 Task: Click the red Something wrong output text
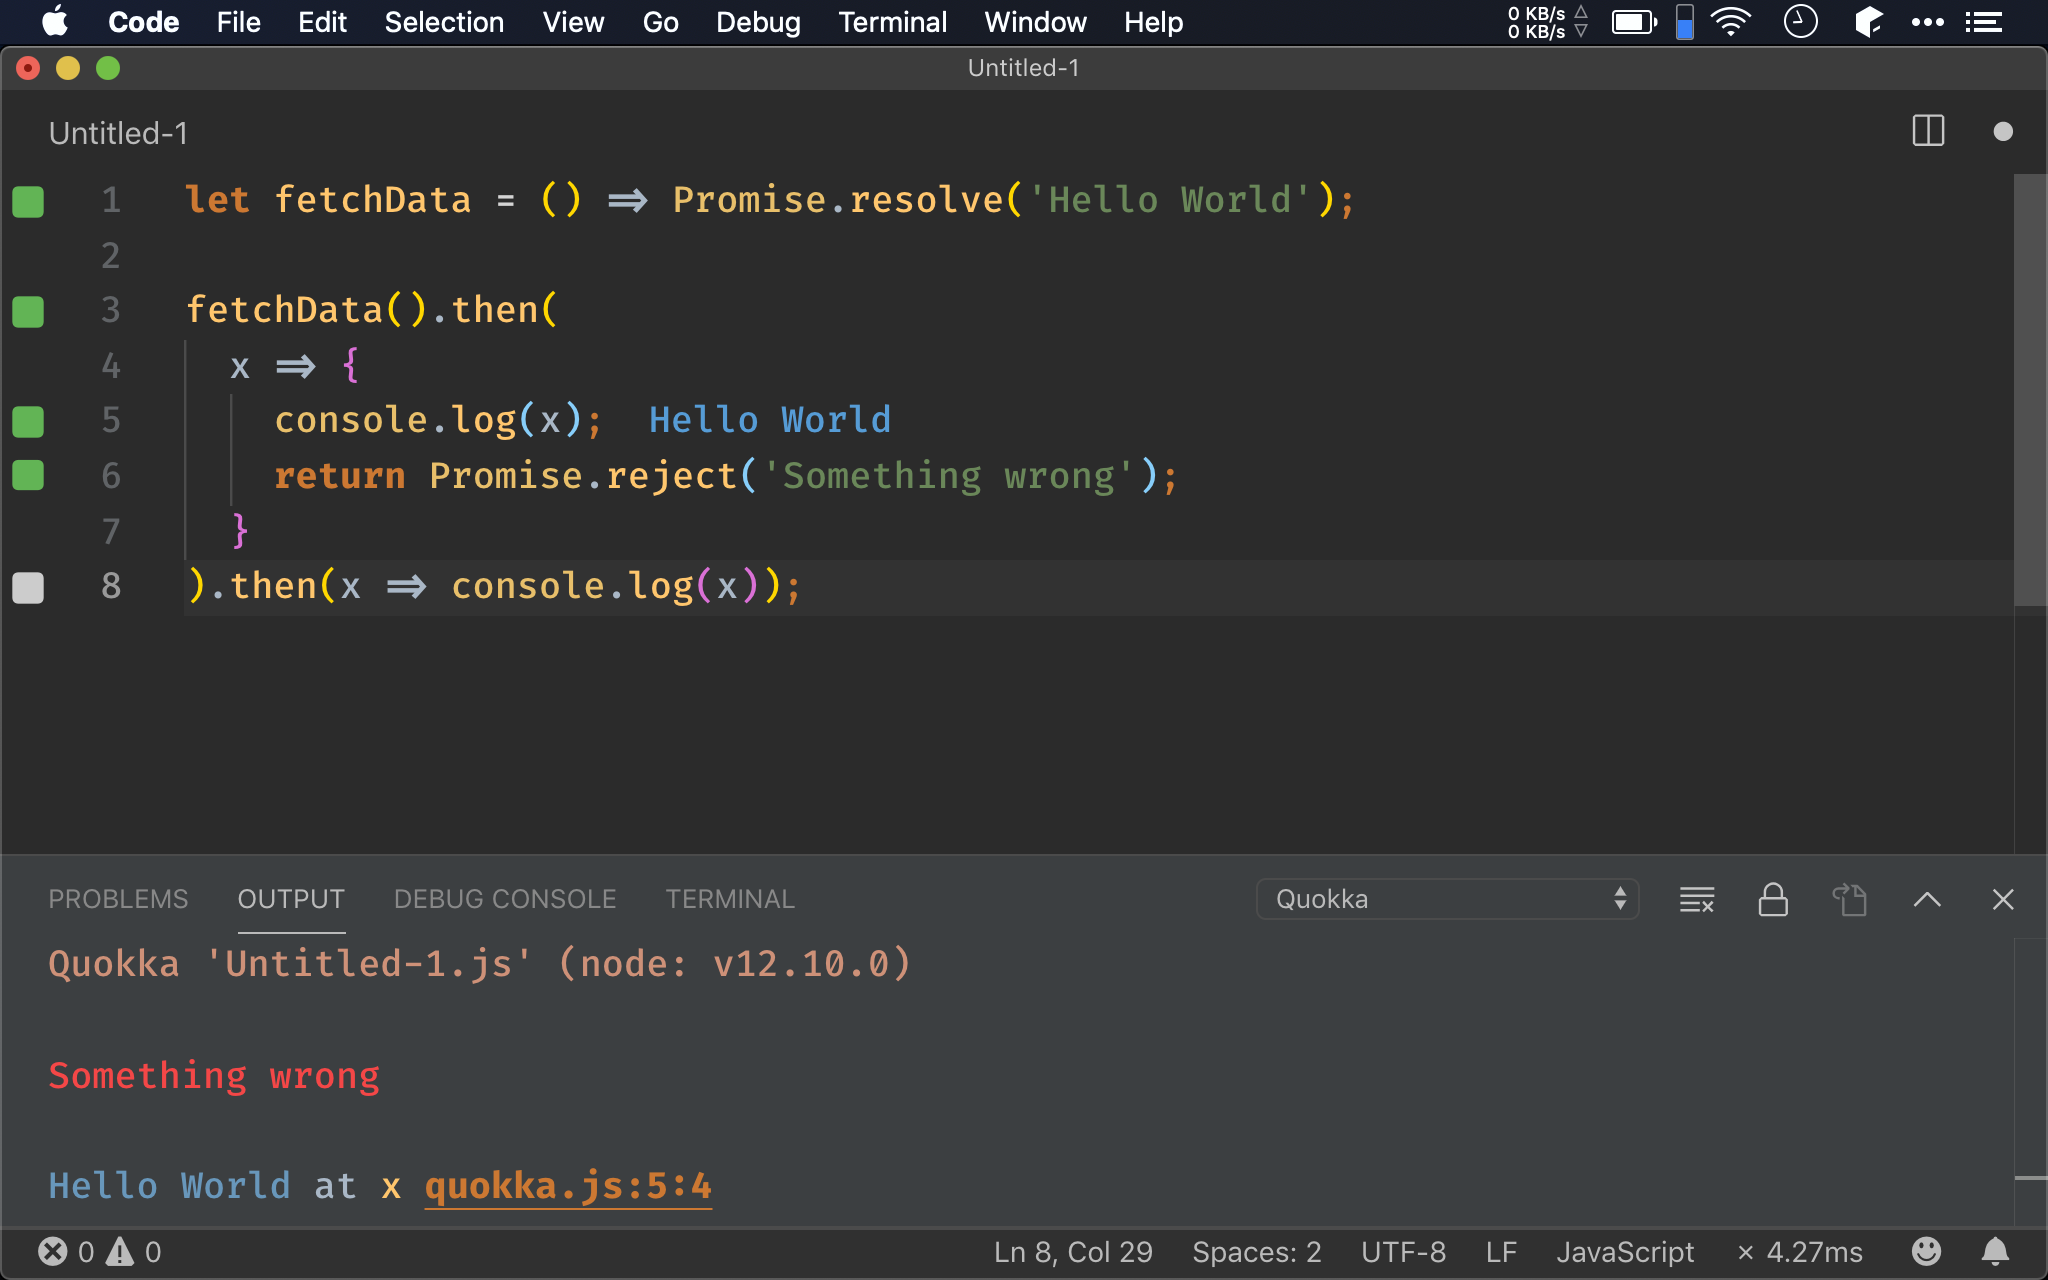point(214,1076)
